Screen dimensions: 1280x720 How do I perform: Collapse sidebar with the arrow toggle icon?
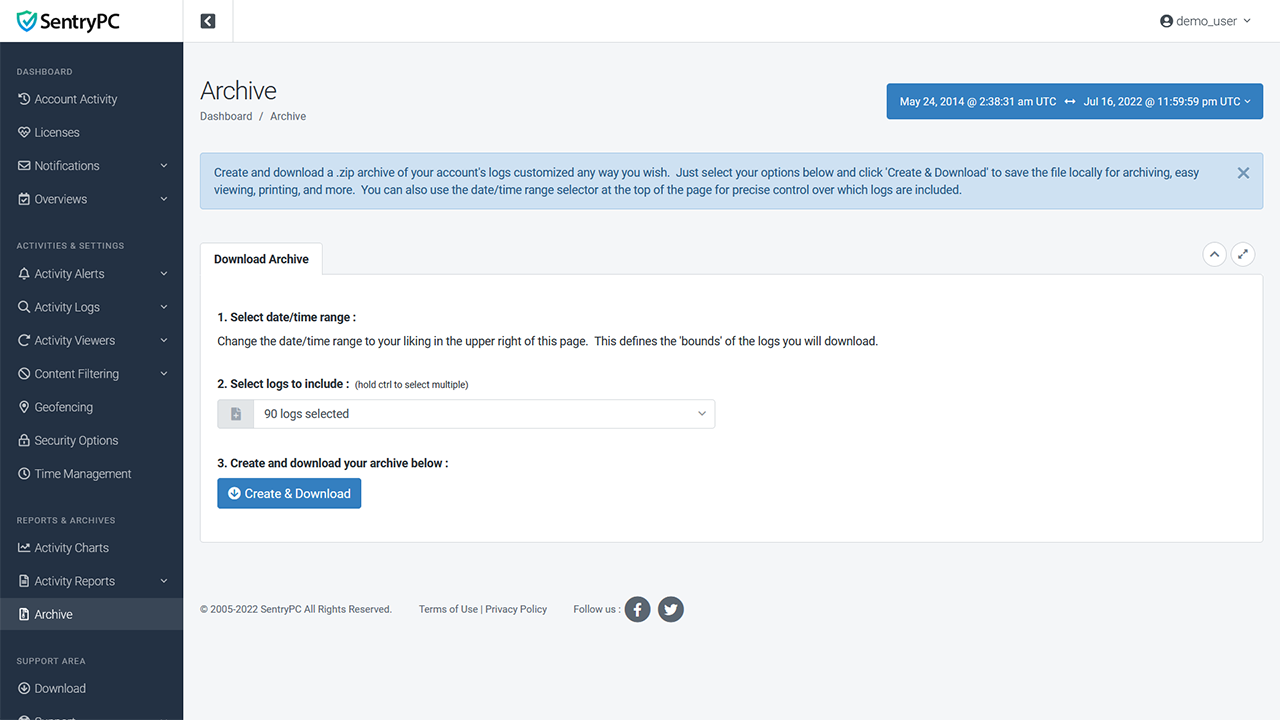(208, 21)
